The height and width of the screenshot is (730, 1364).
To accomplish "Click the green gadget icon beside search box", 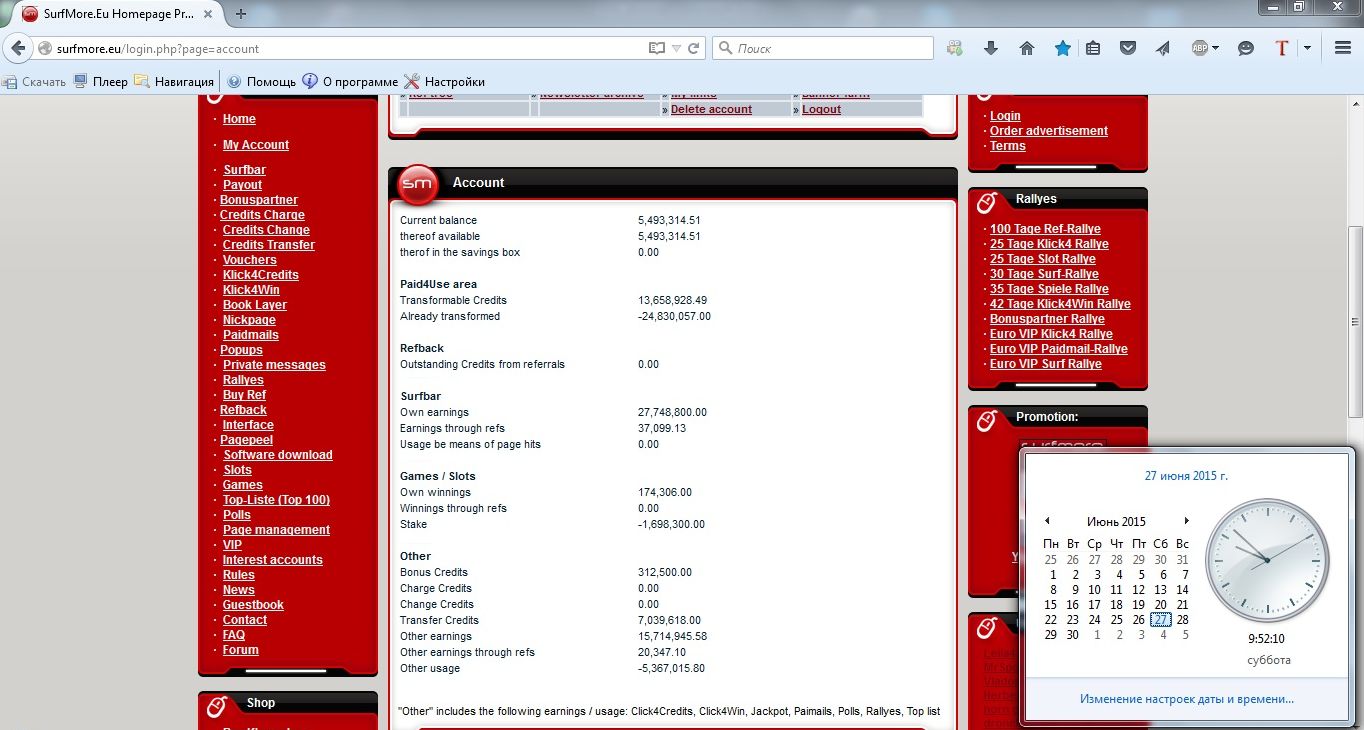I will coord(955,48).
